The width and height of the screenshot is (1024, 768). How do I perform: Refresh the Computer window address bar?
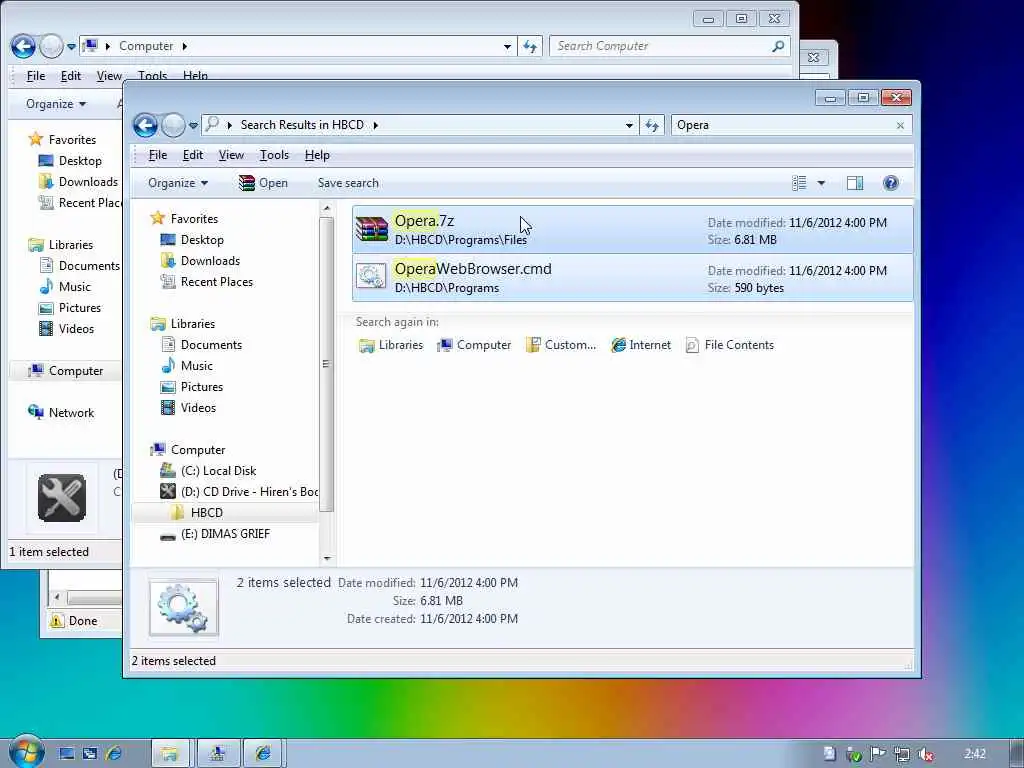click(530, 46)
